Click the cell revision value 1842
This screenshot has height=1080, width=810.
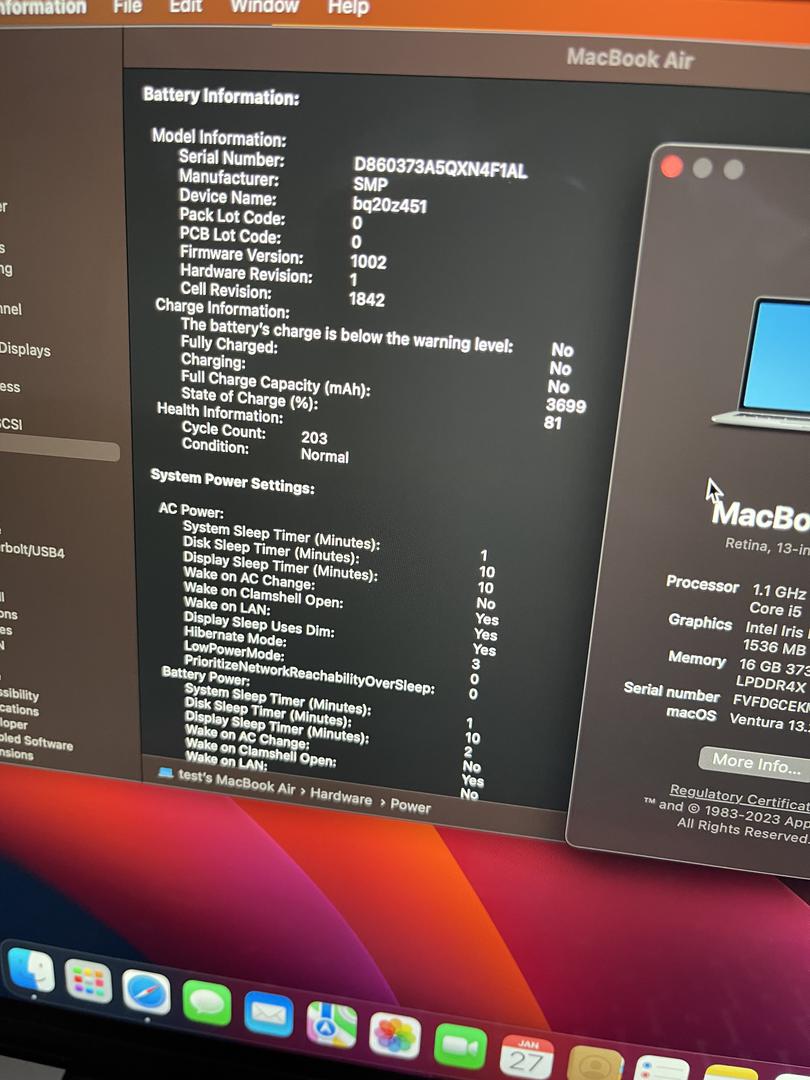[x=367, y=300]
